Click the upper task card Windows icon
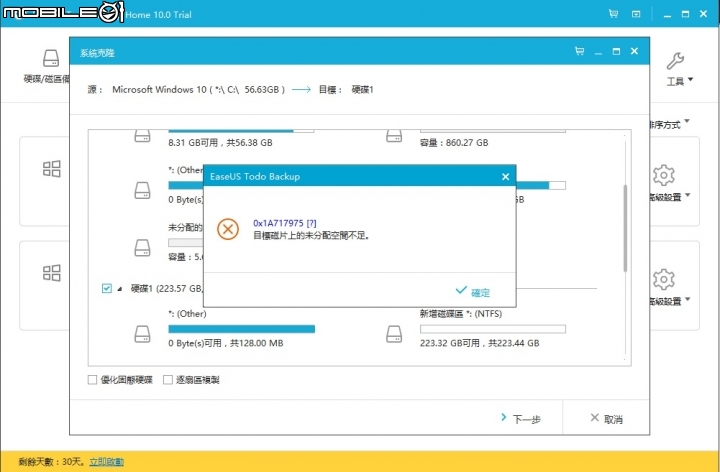 [51, 169]
